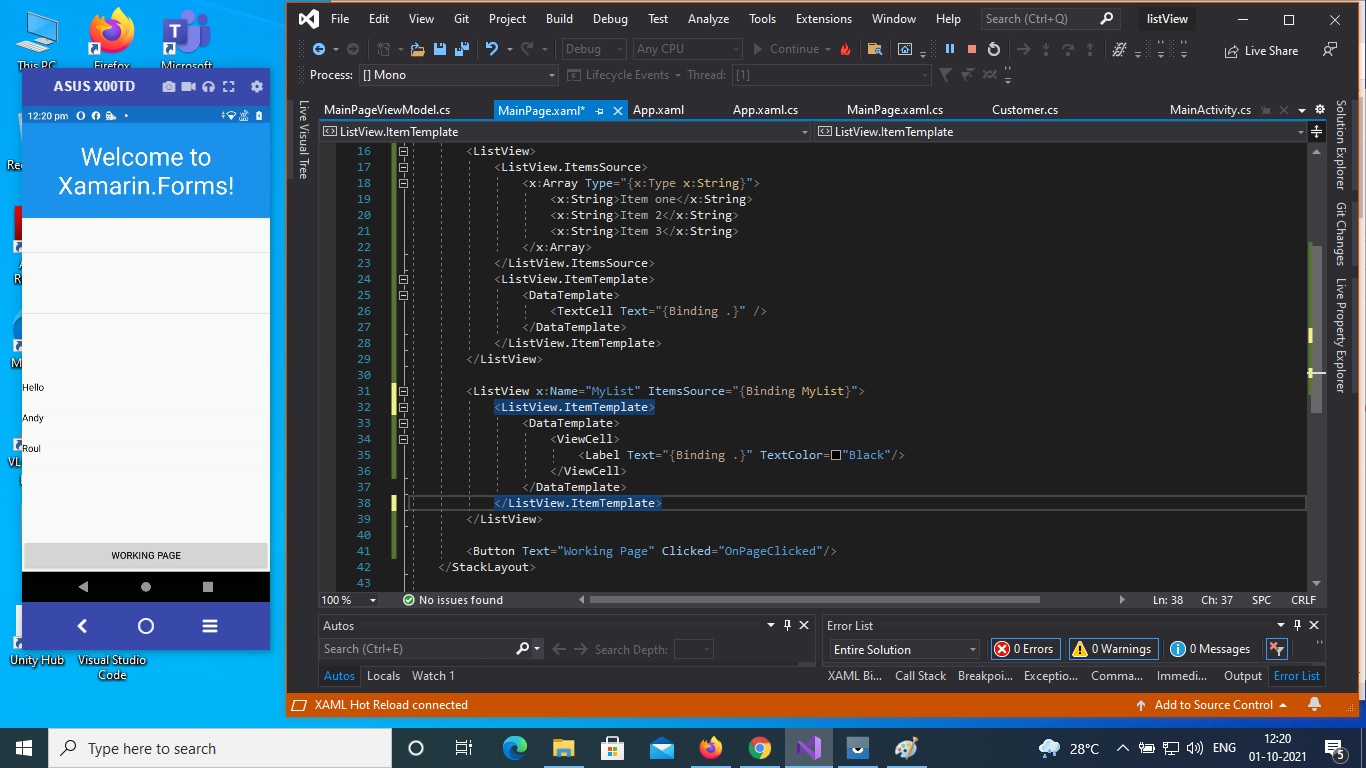Toggle the pin on the MainPage.xaml* tab
This screenshot has height=768, width=1366.
coord(600,111)
